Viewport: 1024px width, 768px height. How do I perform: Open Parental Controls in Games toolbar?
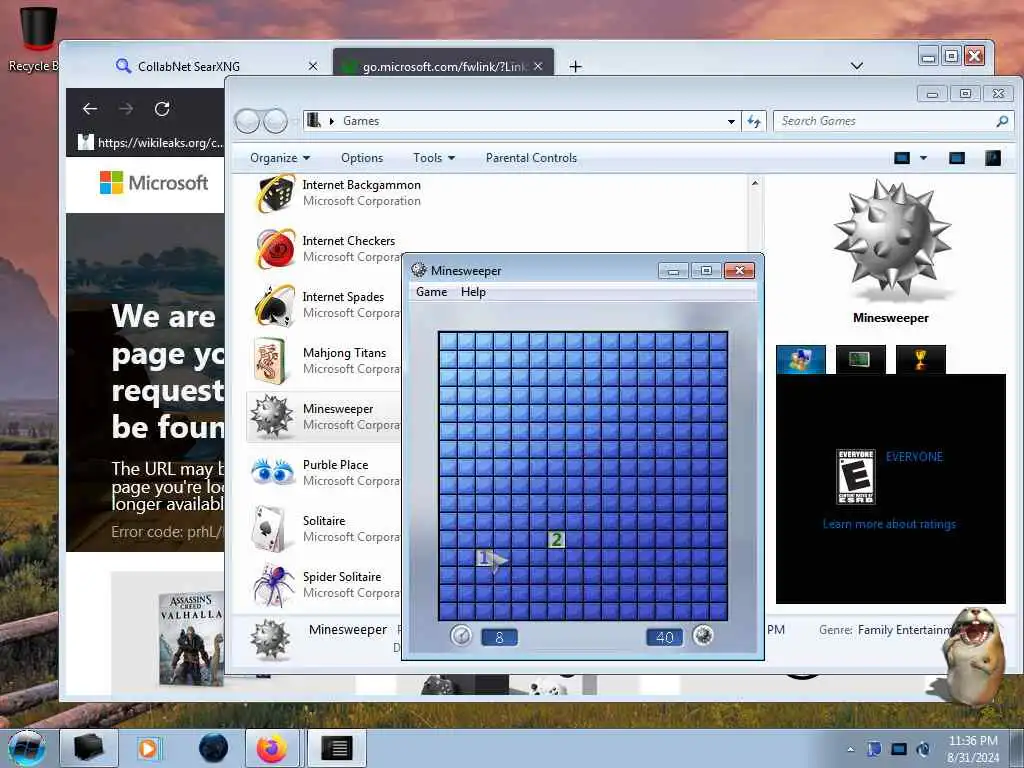pos(532,158)
